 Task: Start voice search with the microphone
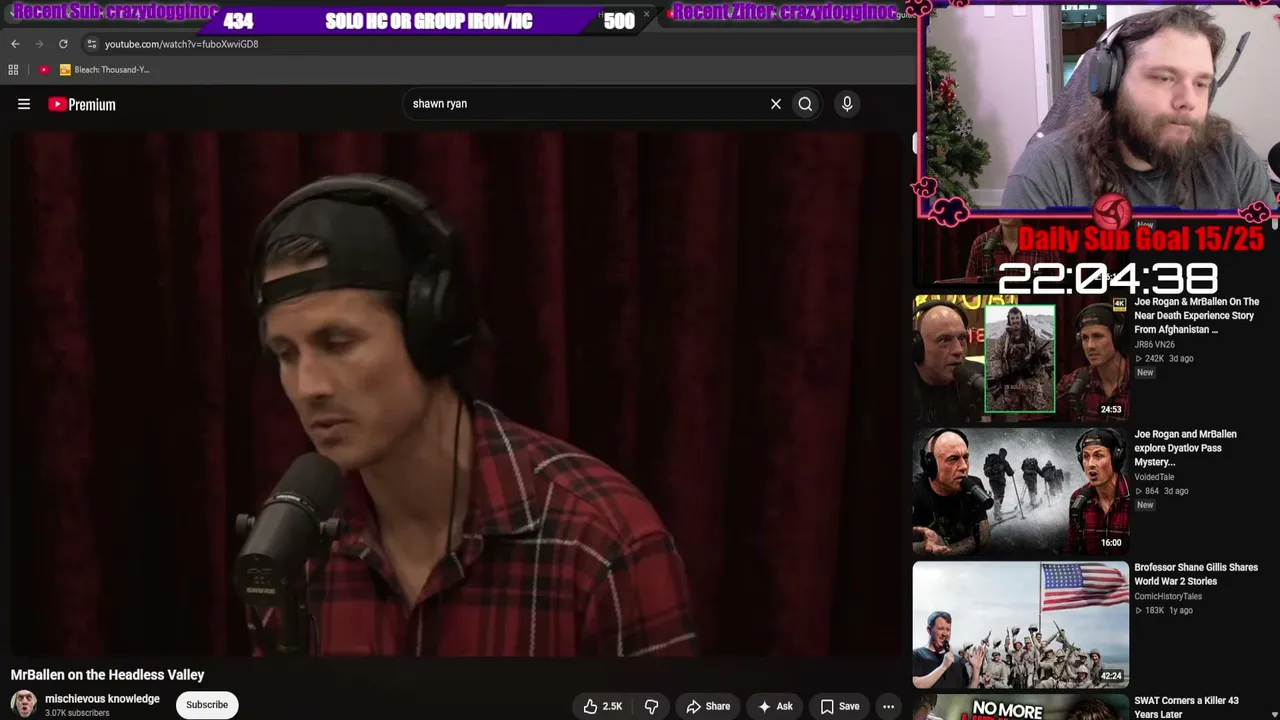coord(847,104)
